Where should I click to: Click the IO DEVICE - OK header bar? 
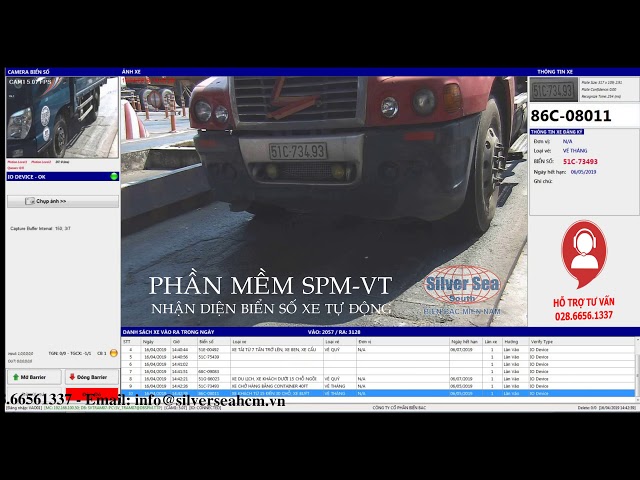63,177
